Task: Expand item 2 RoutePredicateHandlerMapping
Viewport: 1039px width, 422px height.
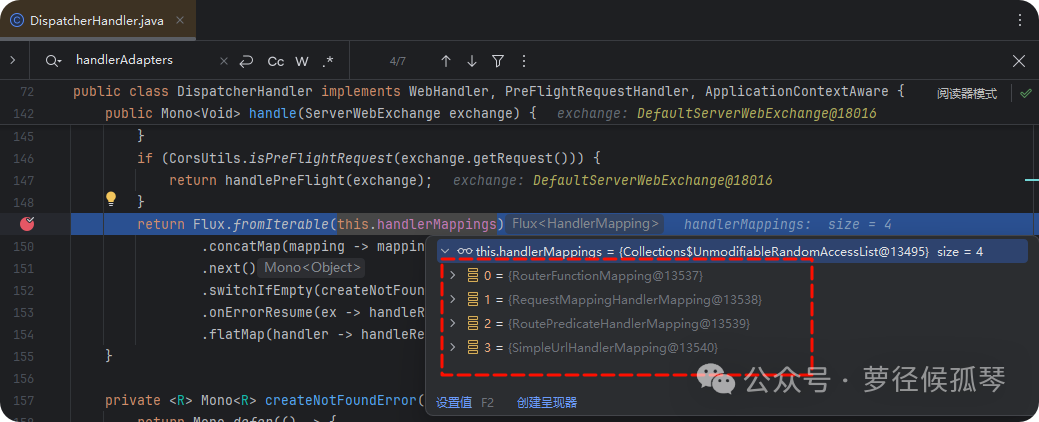Action: click(453, 323)
